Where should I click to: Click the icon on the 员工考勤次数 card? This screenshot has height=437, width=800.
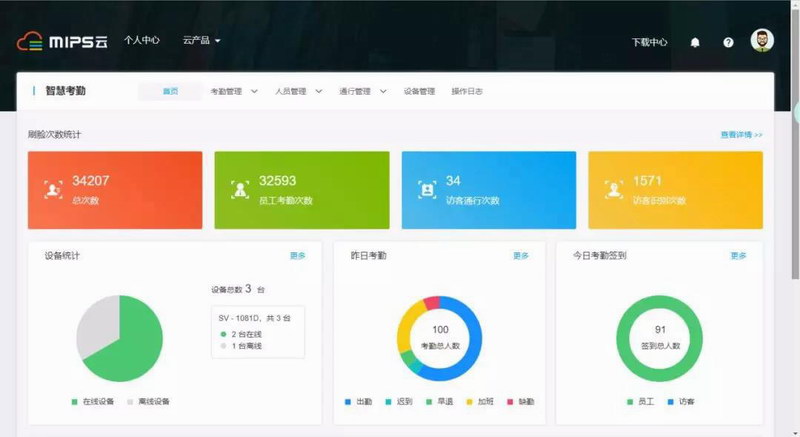click(x=238, y=190)
